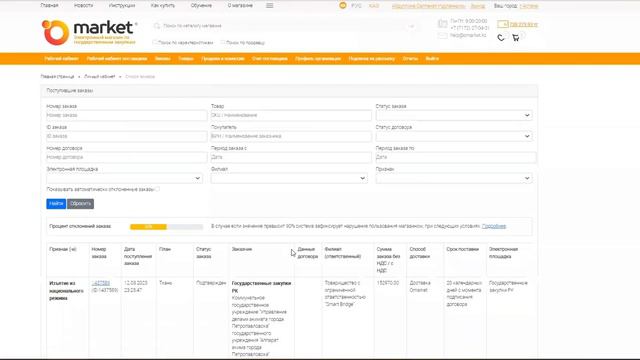Open Товары in the orange bar
640x360 pixels.
click(186, 59)
